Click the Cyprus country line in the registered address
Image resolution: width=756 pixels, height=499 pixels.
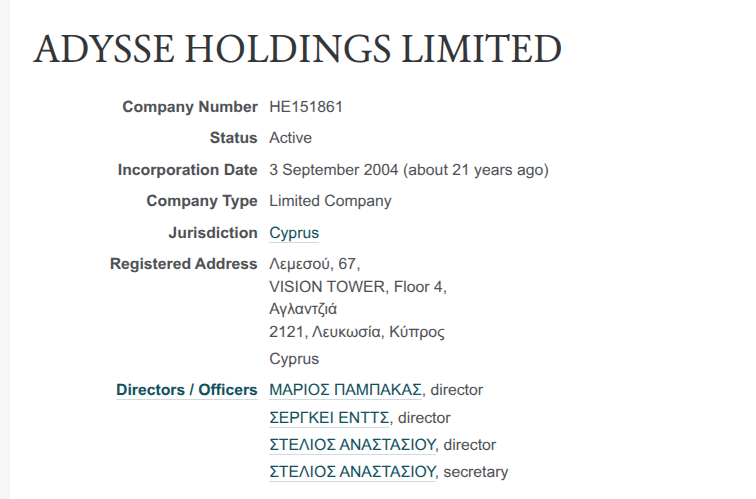click(294, 358)
